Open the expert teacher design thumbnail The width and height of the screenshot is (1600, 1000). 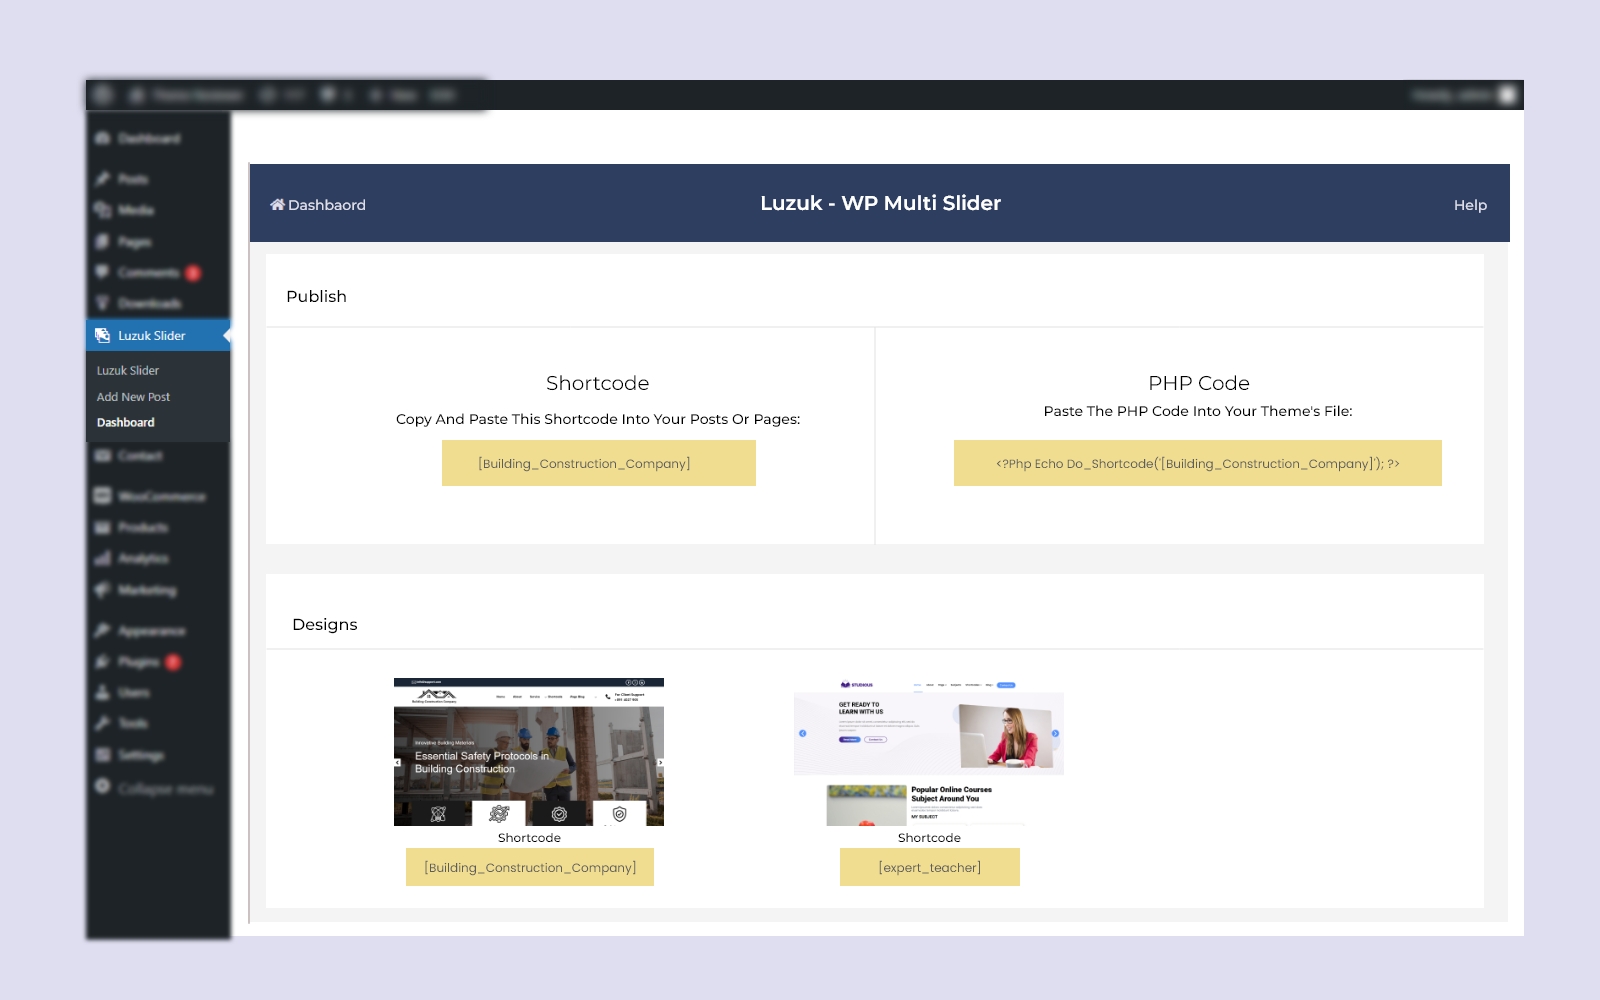[x=929, y=752]
